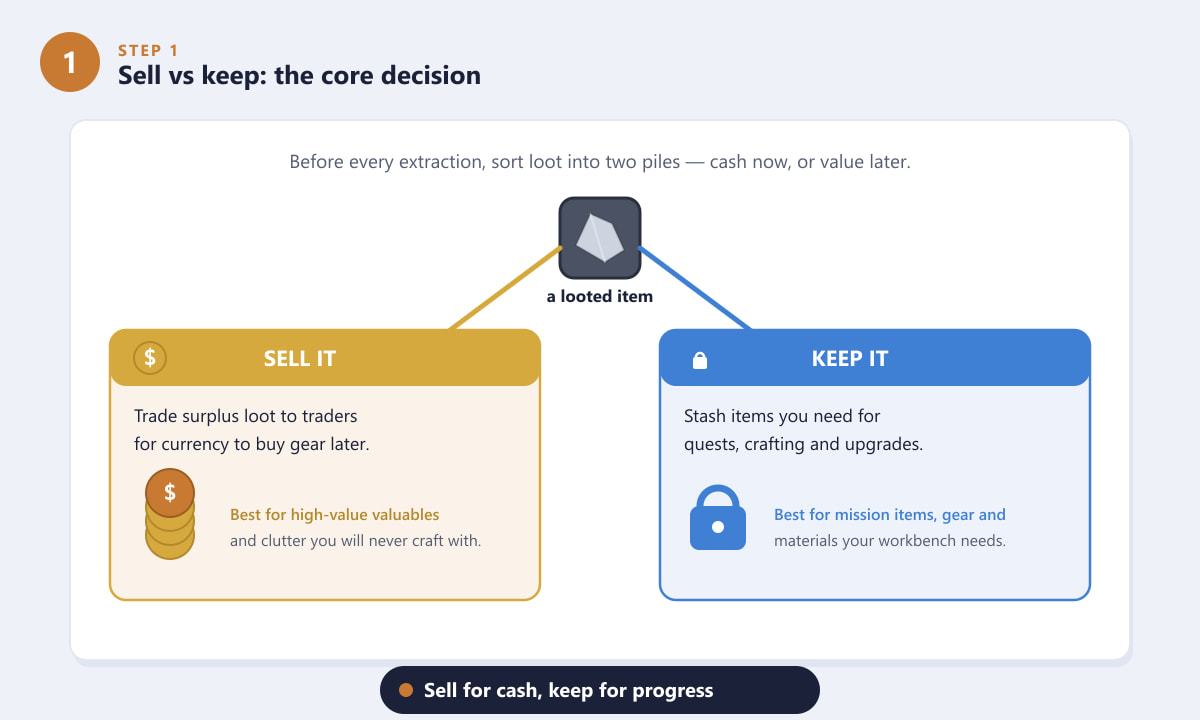Open the KEEP IT header bar

click(x=875, y=357)
